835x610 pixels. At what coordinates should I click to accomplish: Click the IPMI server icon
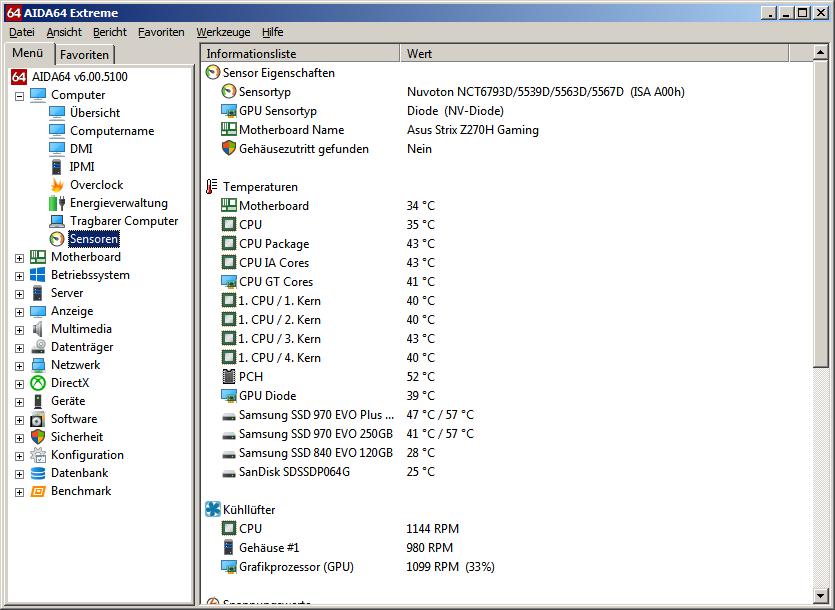(56, 167)
